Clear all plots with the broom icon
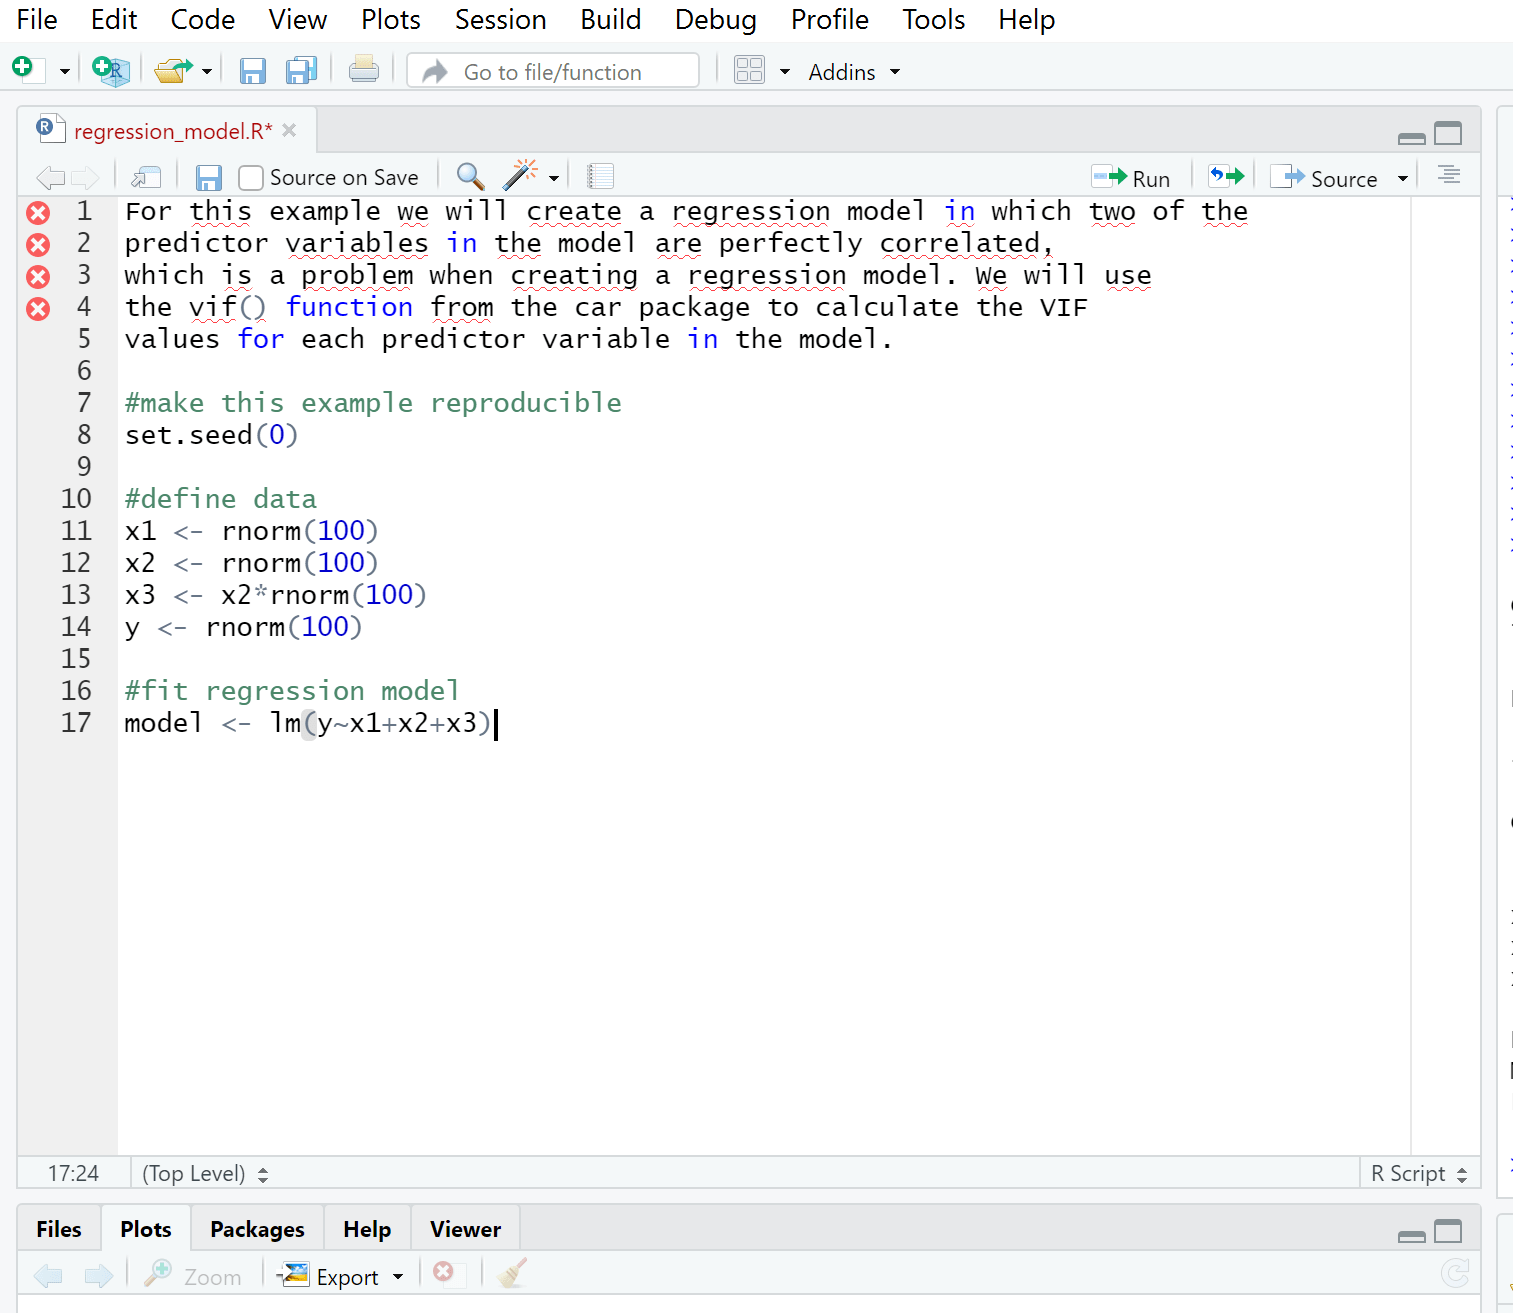This screenshot has width=1513, height=1313. coord(511,1274)
